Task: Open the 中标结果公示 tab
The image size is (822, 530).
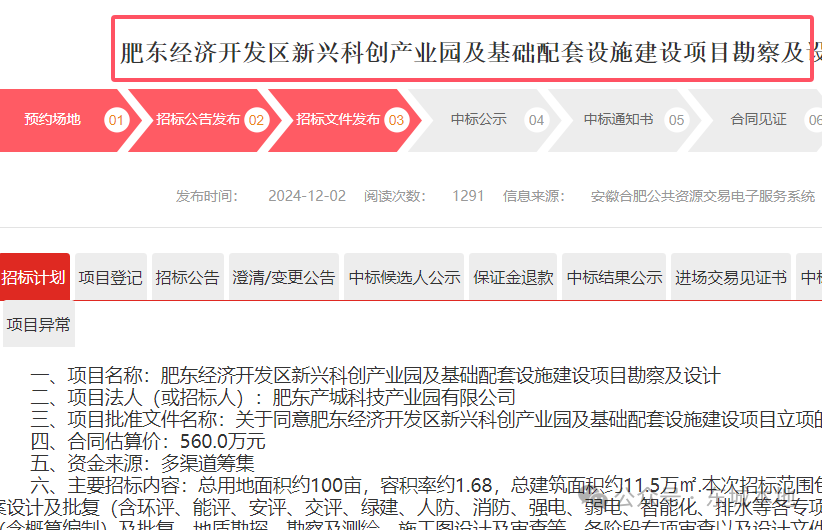Action: tap(614, 277)
